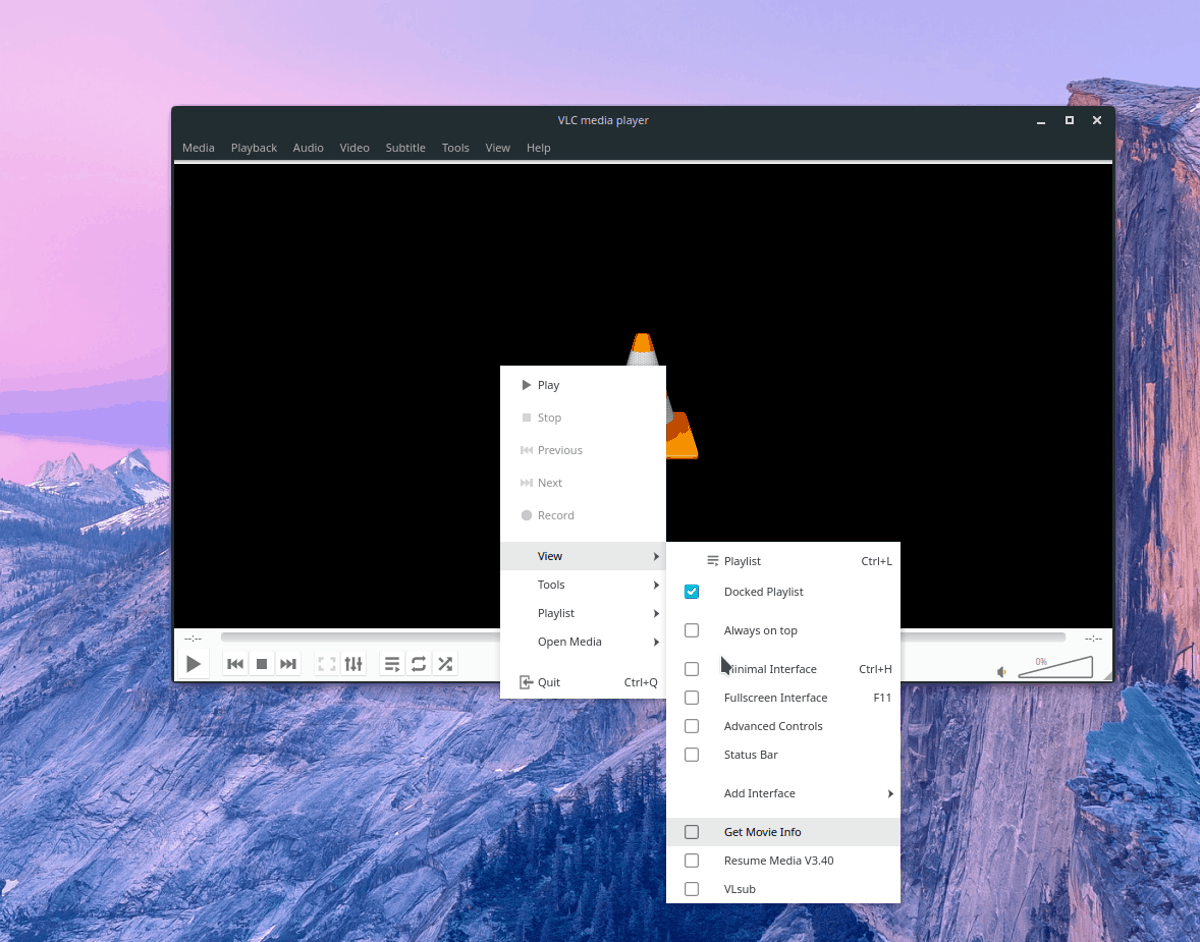Quit VLC via the context menu entry
This screenshot has height=942, width=1200.
tap(548, 681)
